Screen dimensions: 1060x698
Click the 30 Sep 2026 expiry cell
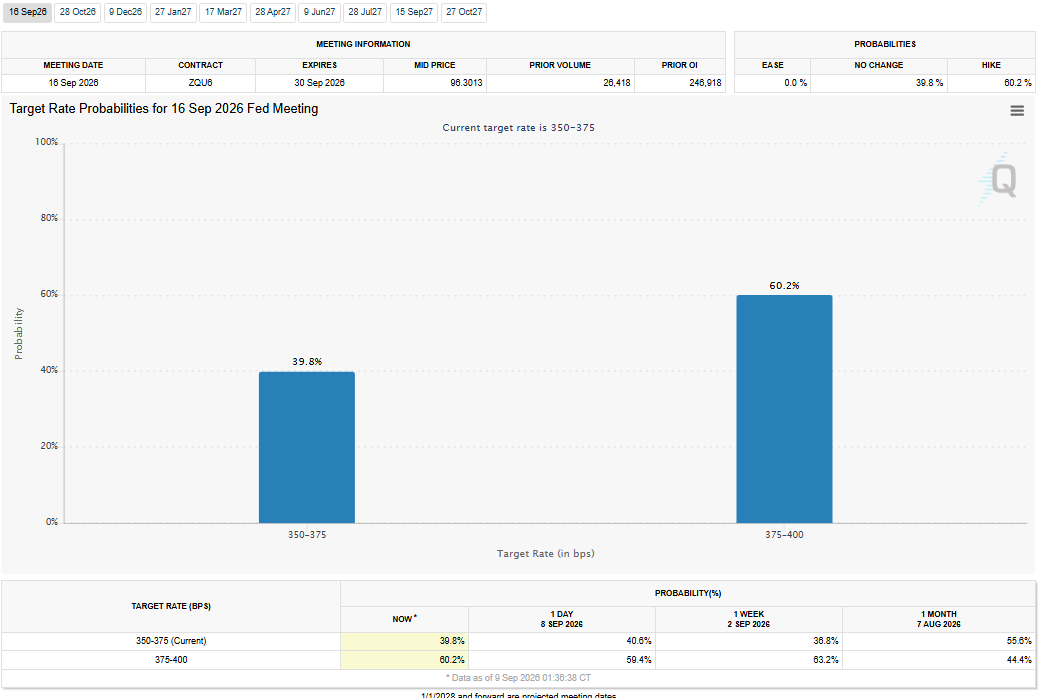[x=319, y=83]
